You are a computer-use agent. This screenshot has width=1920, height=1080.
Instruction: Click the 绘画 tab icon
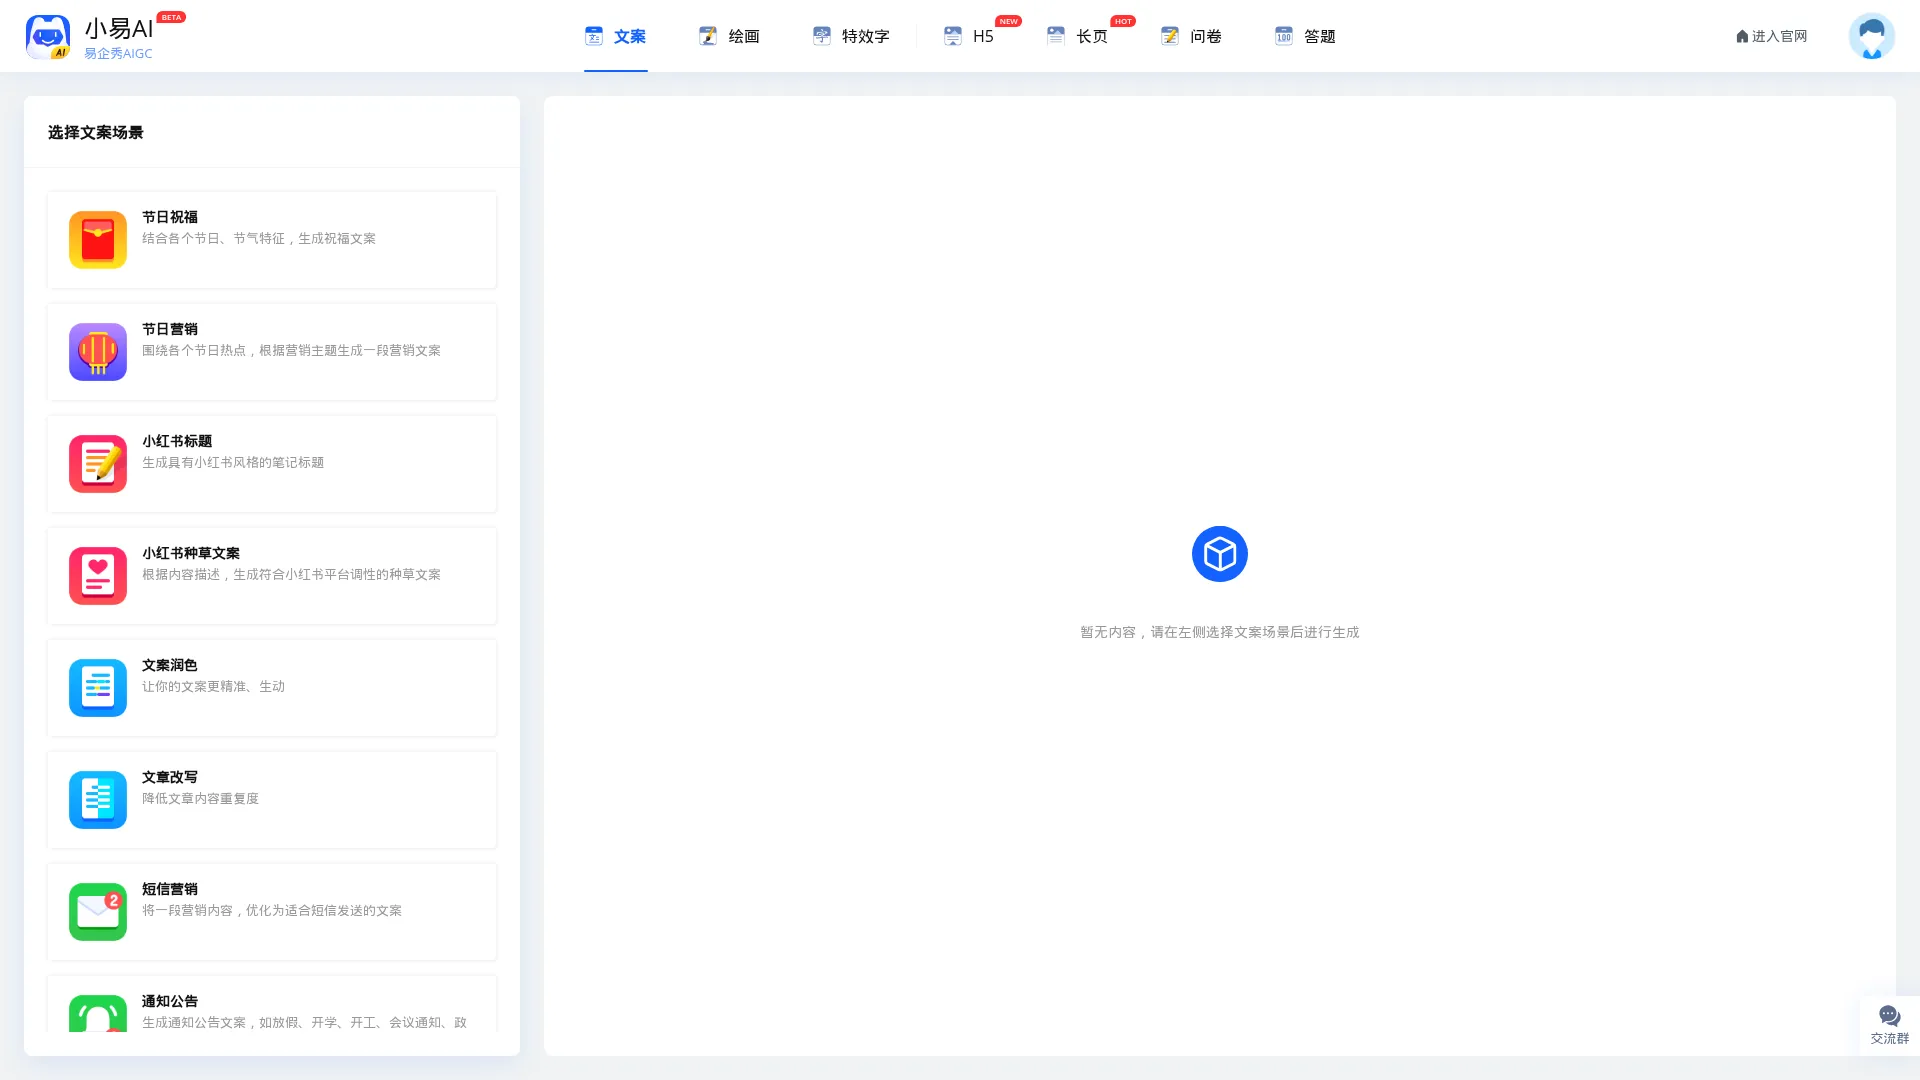[x=708, y=36]
